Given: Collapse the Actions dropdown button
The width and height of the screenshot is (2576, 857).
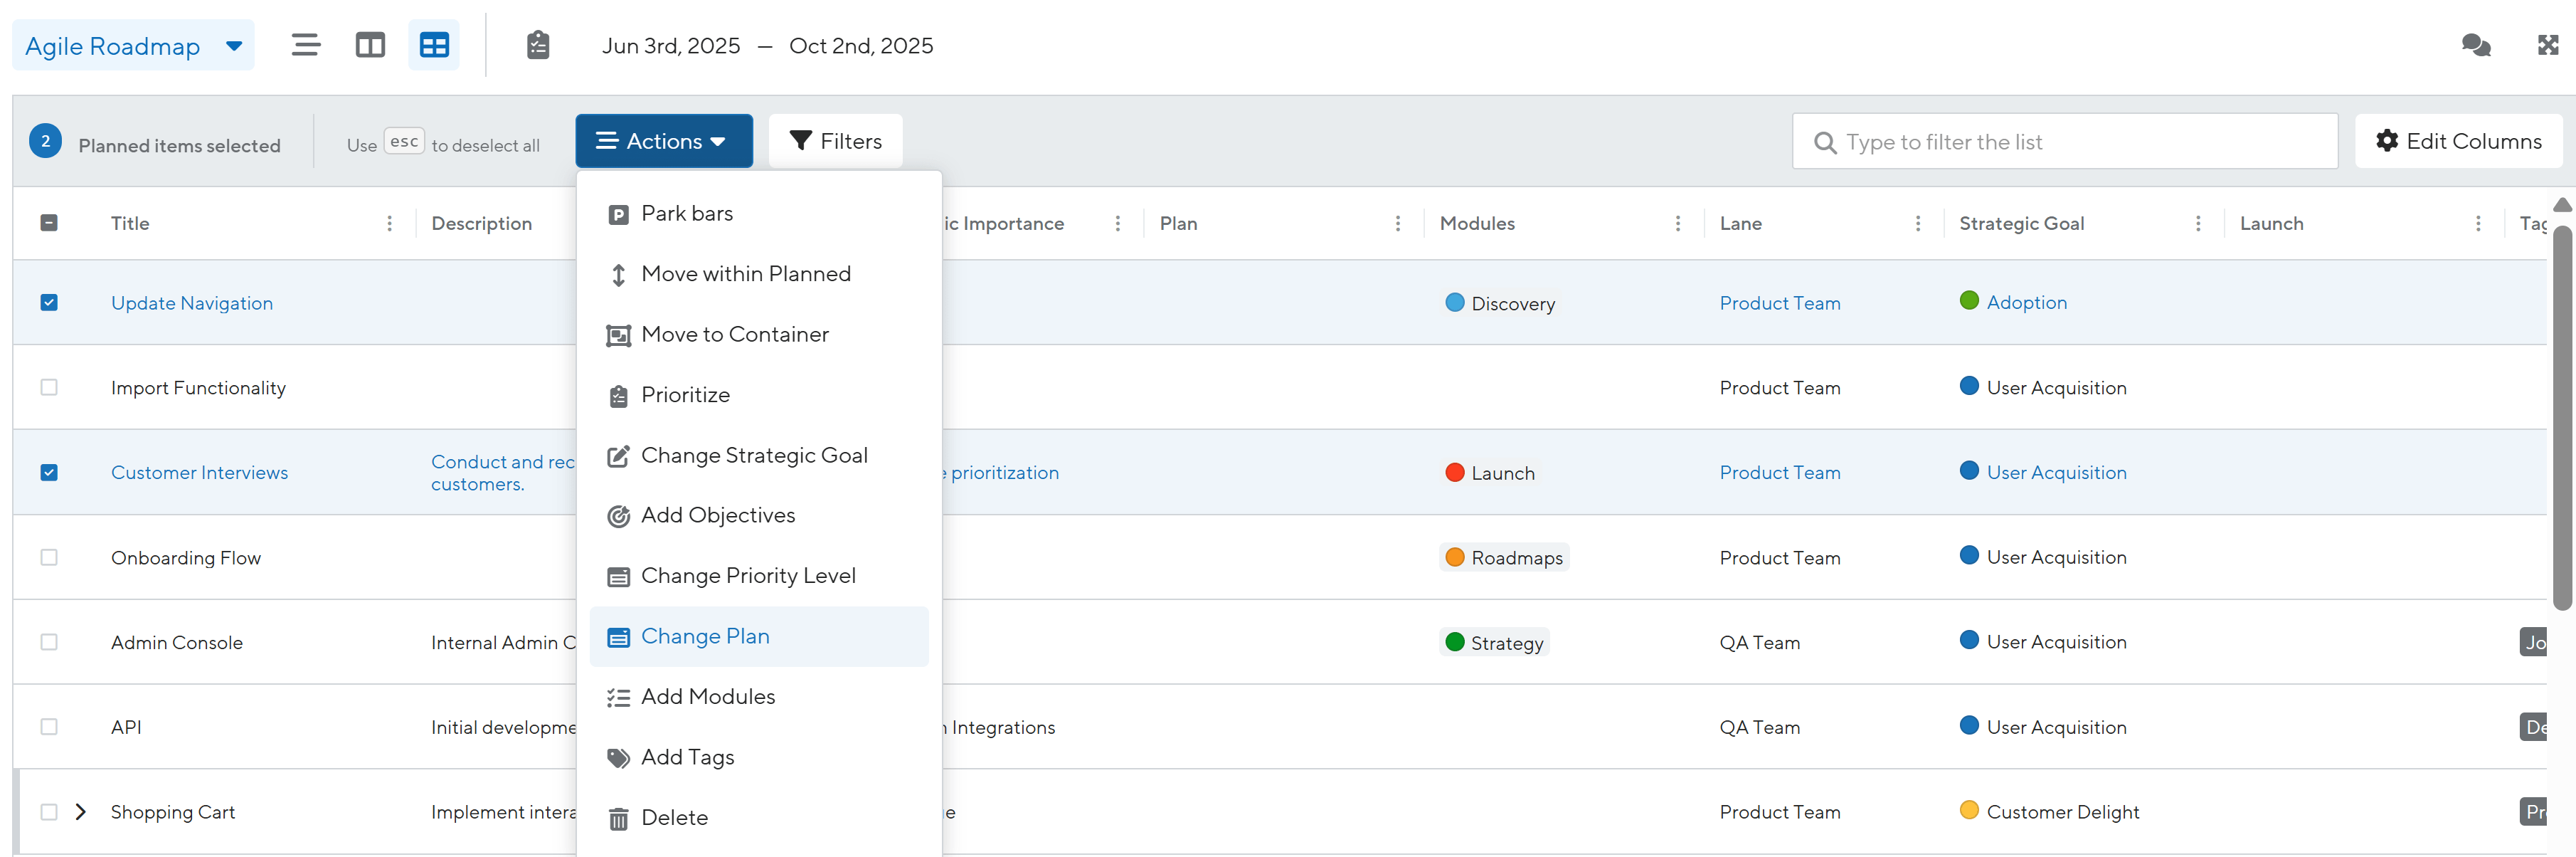Looking at the screenshot, I should click(x=663, y=141).
